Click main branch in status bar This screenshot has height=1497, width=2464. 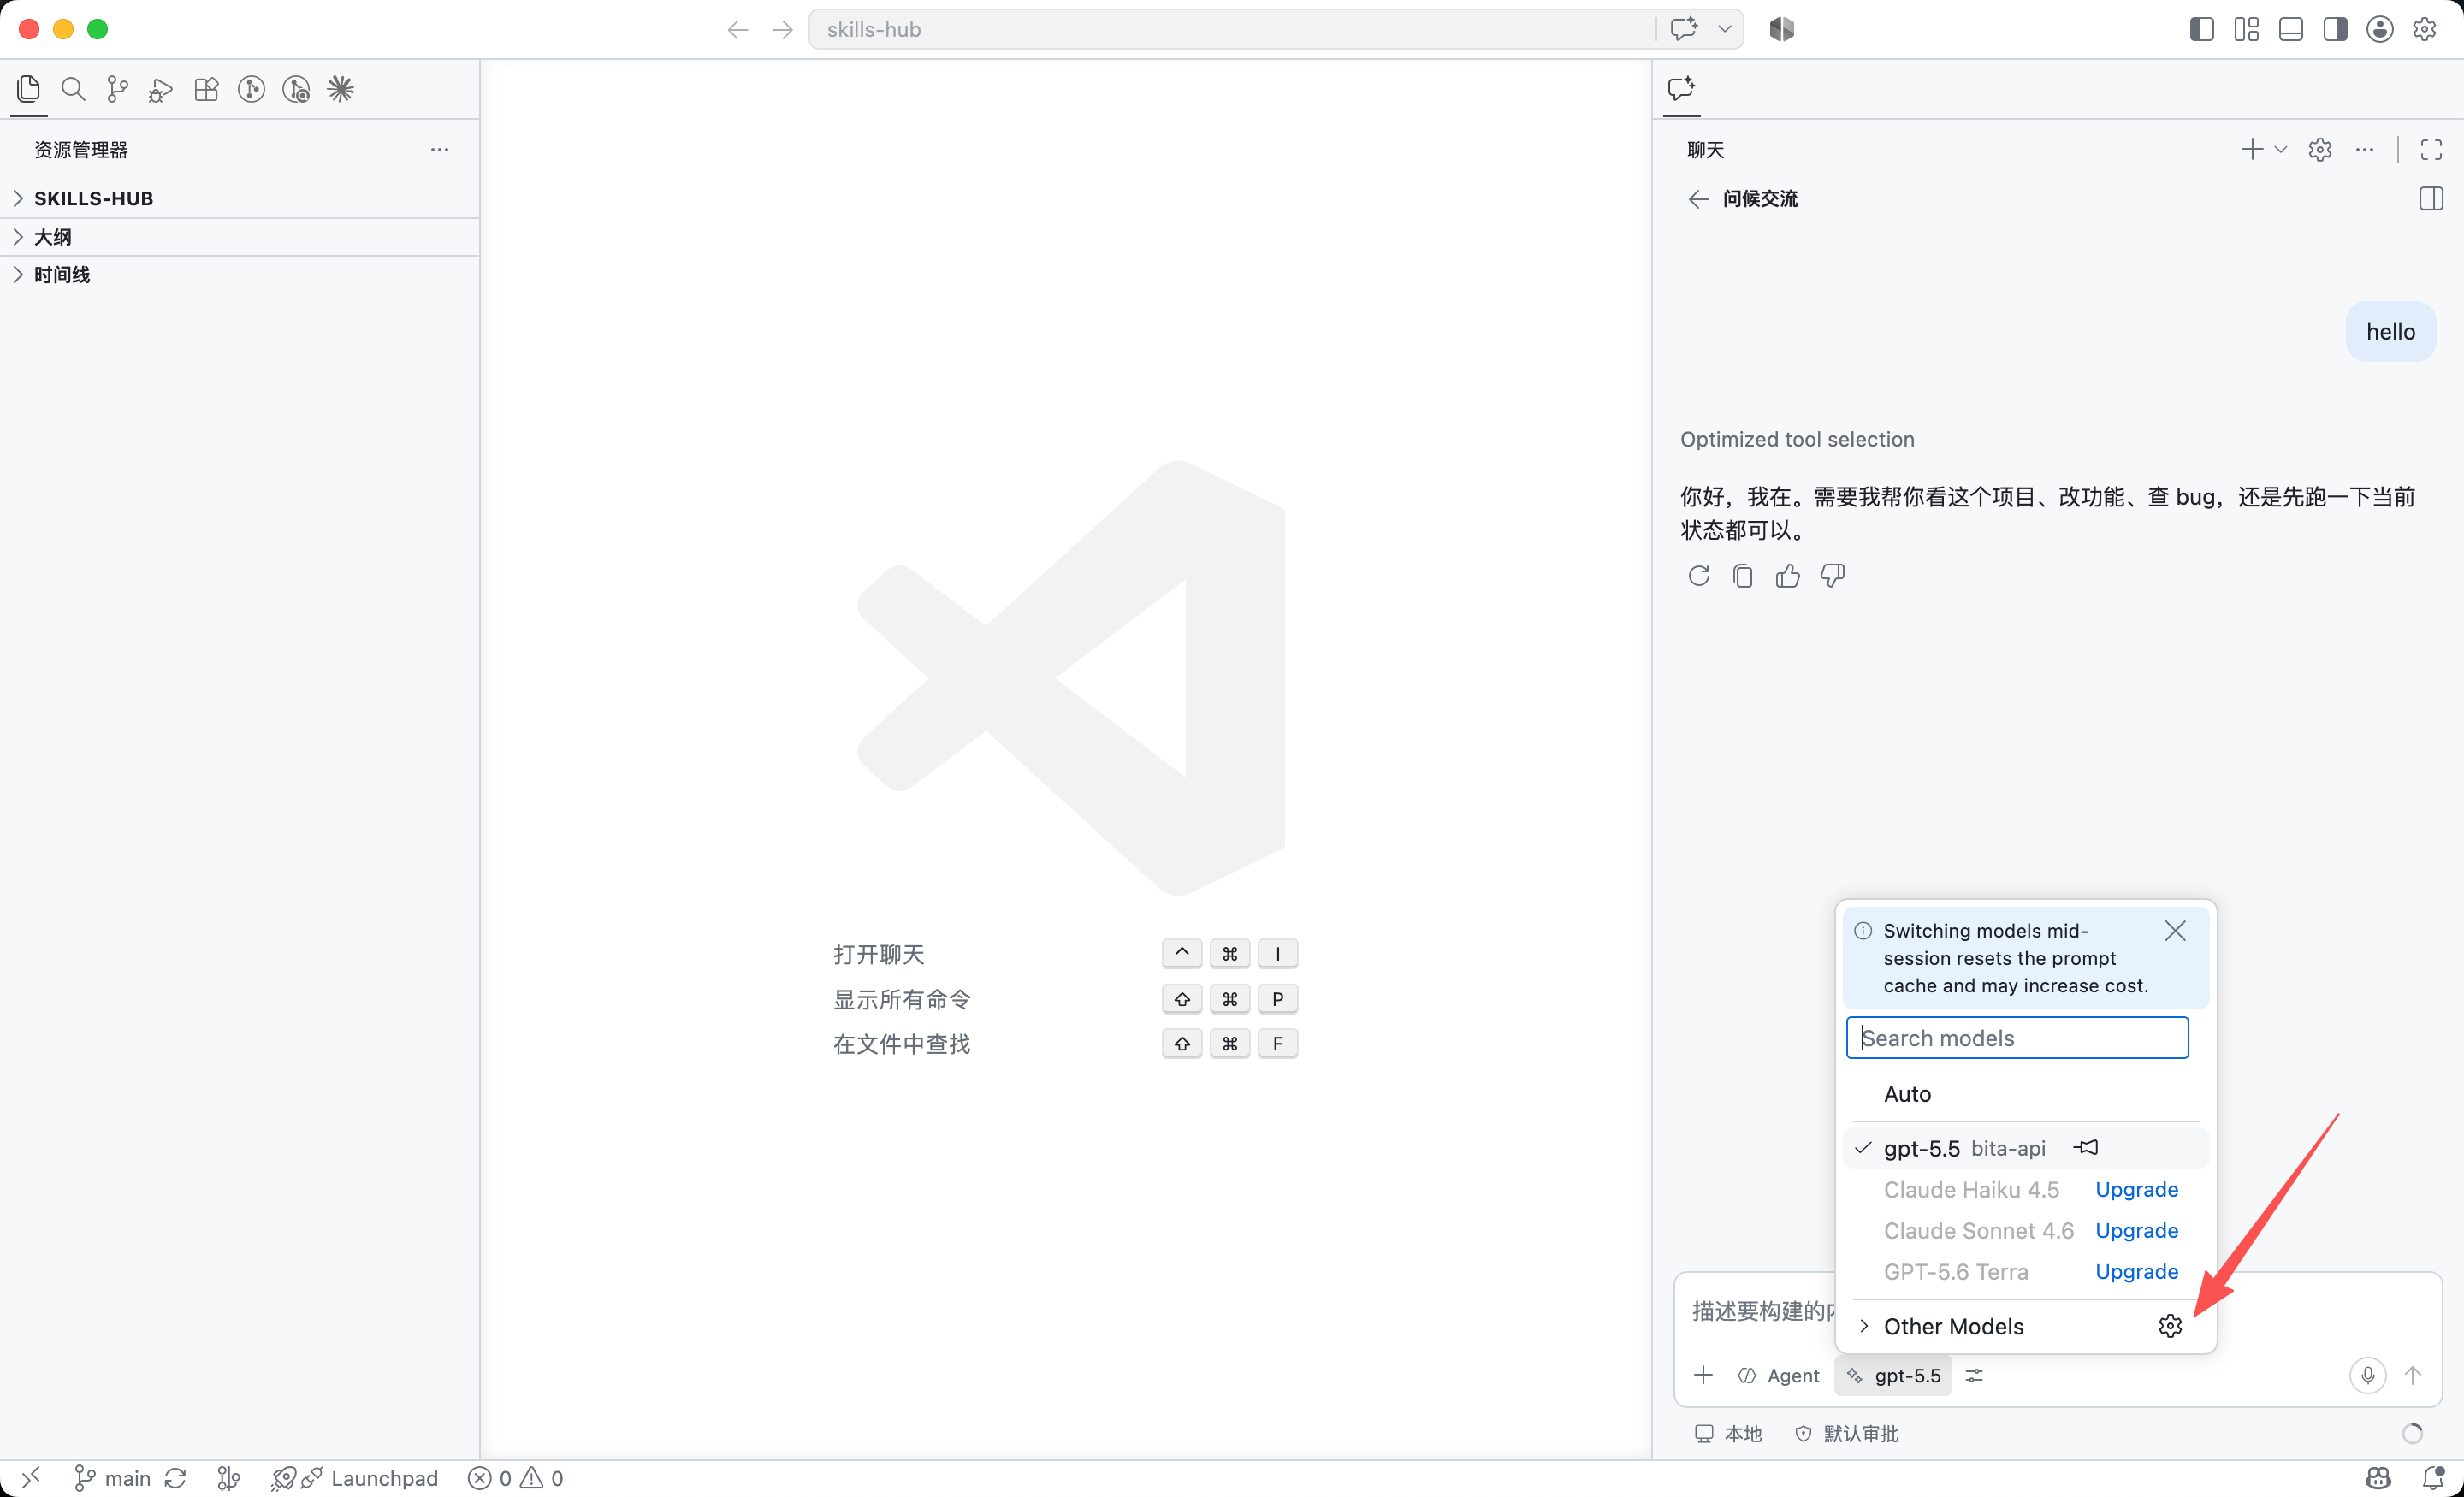[x=113, y=1477]
